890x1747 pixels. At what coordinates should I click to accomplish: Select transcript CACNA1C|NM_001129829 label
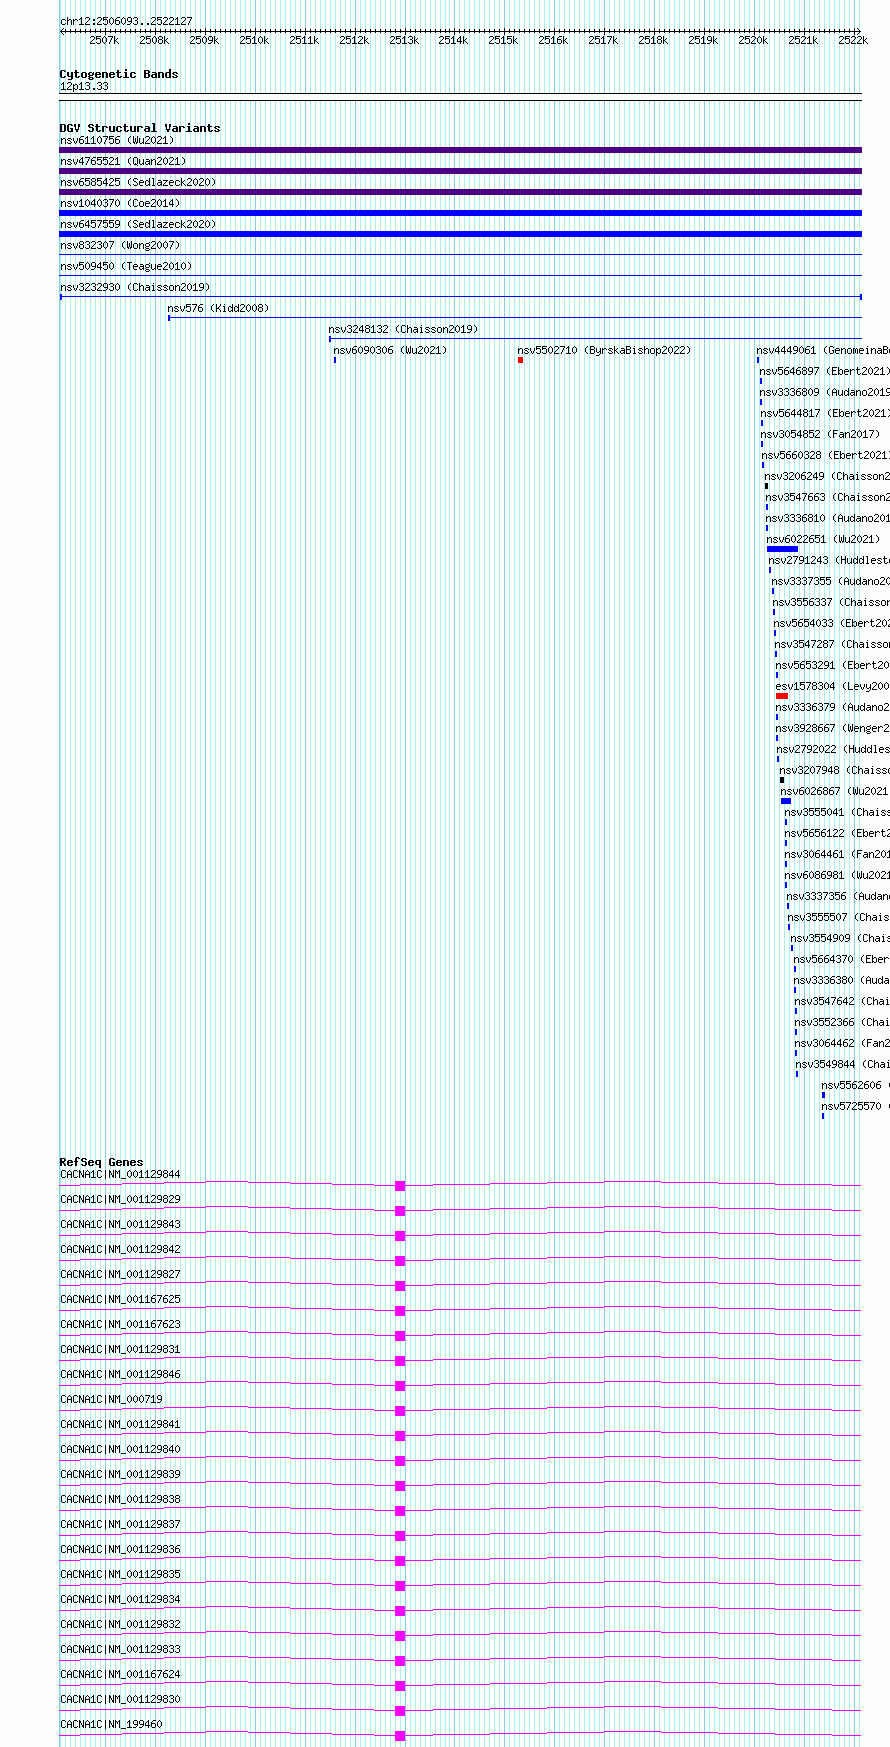pyautogui.click(x=120, y=1200)
